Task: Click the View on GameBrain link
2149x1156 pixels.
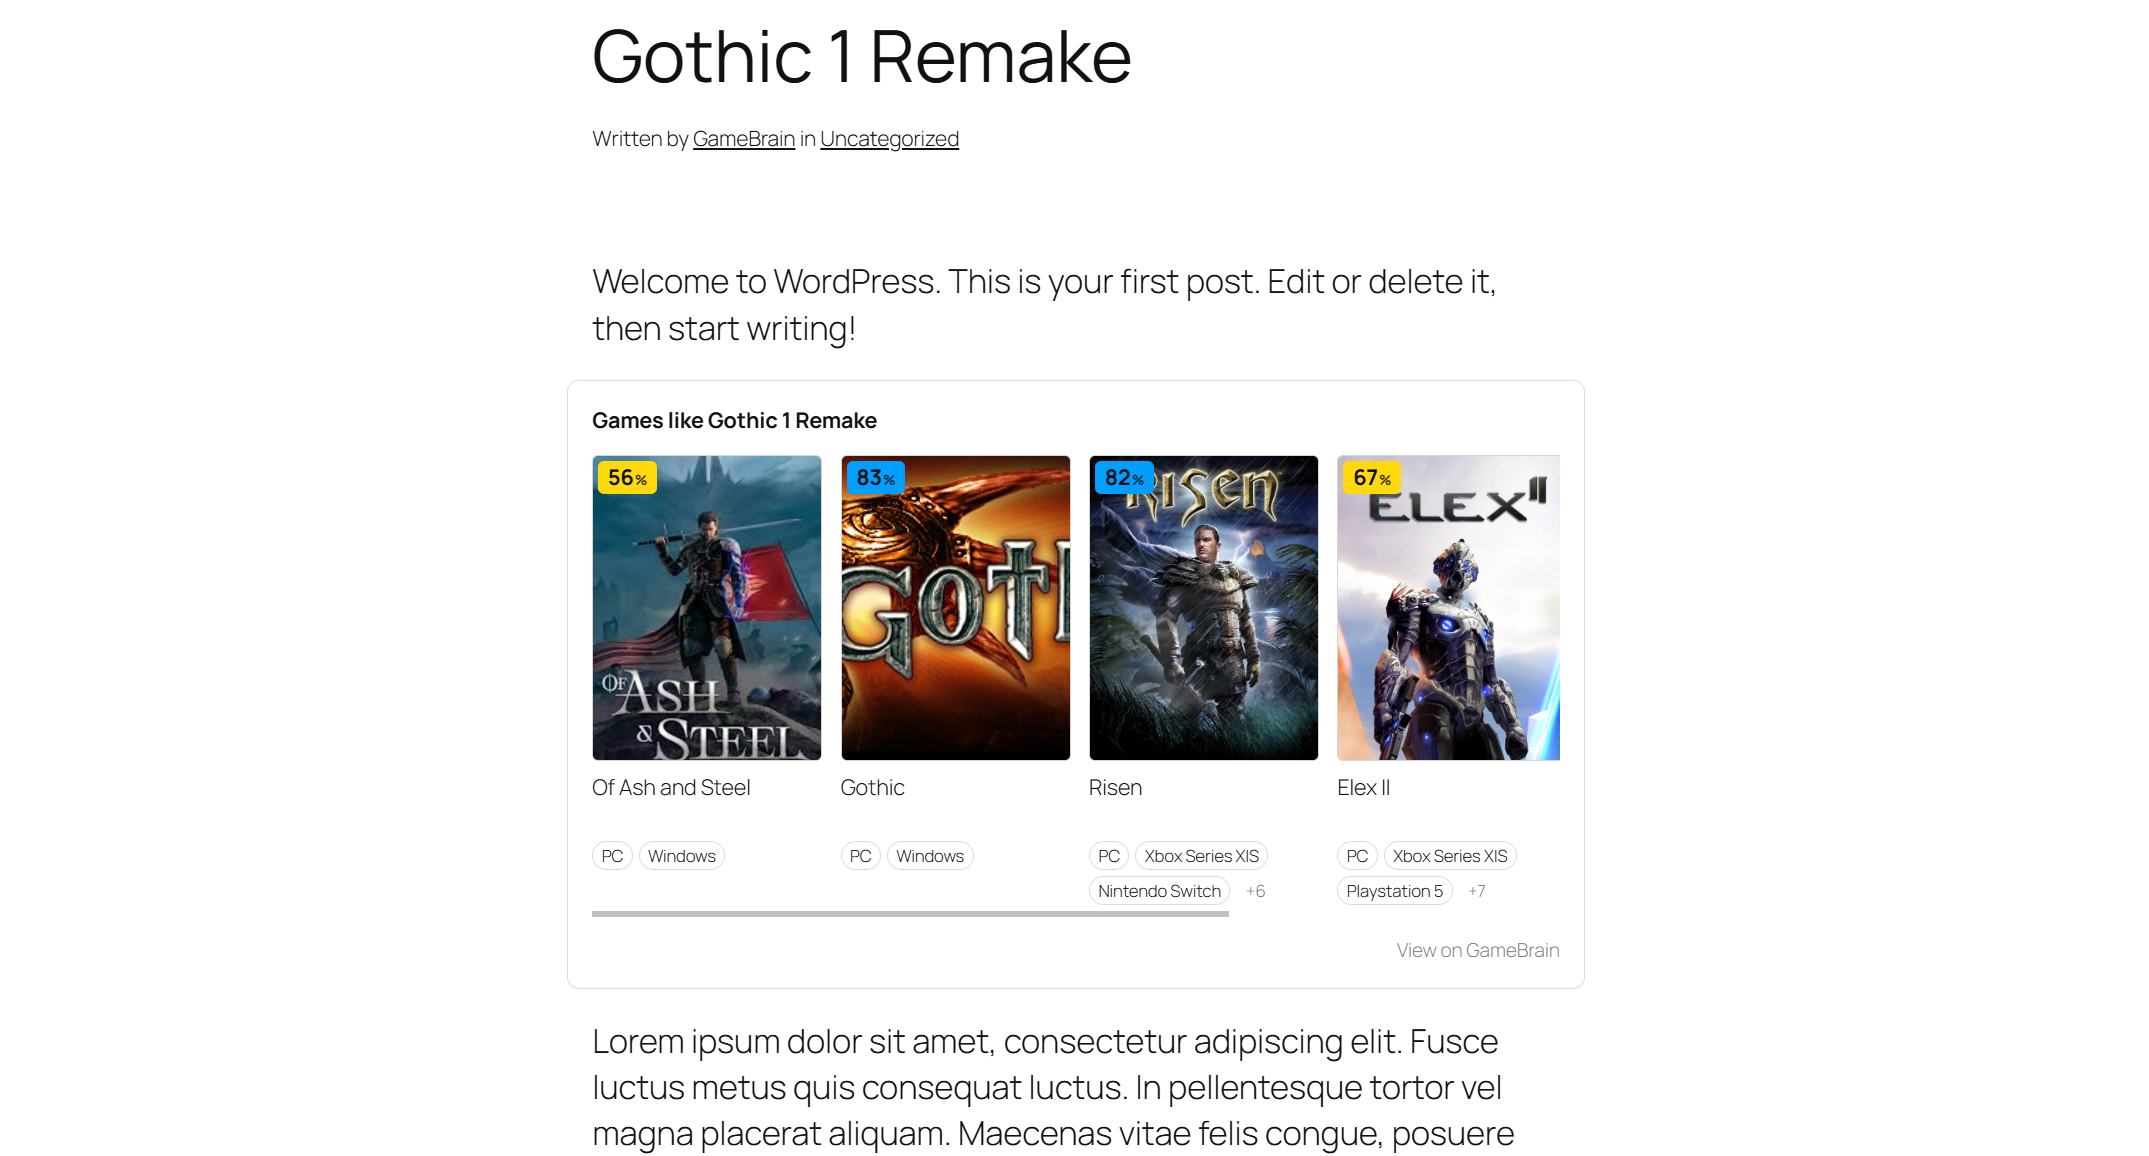Action: [x=1477, y=950]
